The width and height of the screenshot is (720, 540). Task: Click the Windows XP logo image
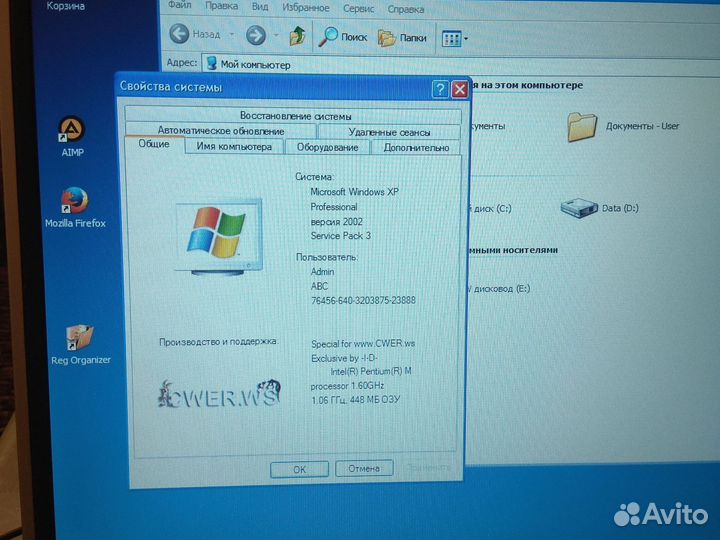[219, 236]
